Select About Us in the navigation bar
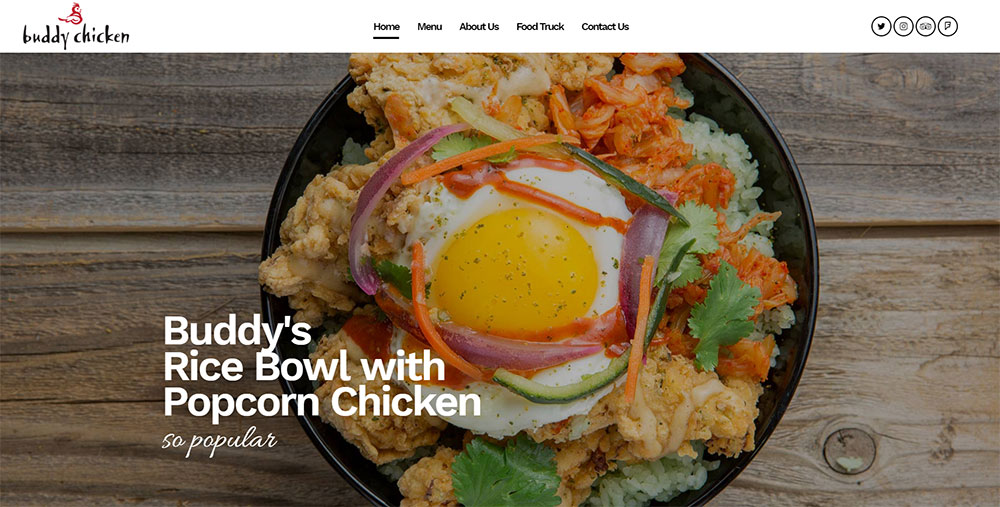The height and width of the screenshot is (507, 1000). point(479,27)
